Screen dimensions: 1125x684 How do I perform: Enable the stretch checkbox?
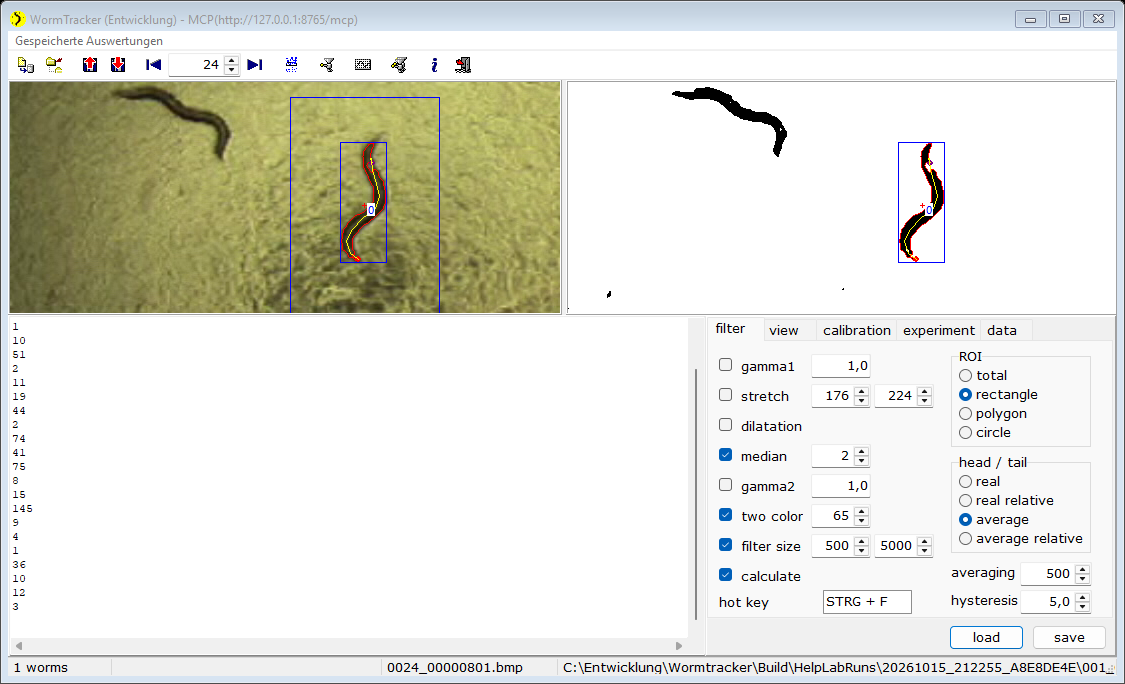tap(725, 395)
